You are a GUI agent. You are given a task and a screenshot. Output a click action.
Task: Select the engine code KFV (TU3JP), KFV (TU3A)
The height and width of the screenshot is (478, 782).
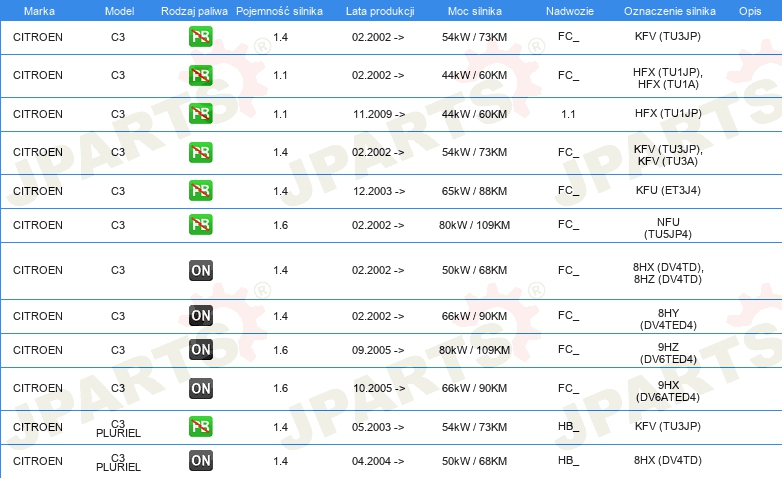click(x=668, y=155)
